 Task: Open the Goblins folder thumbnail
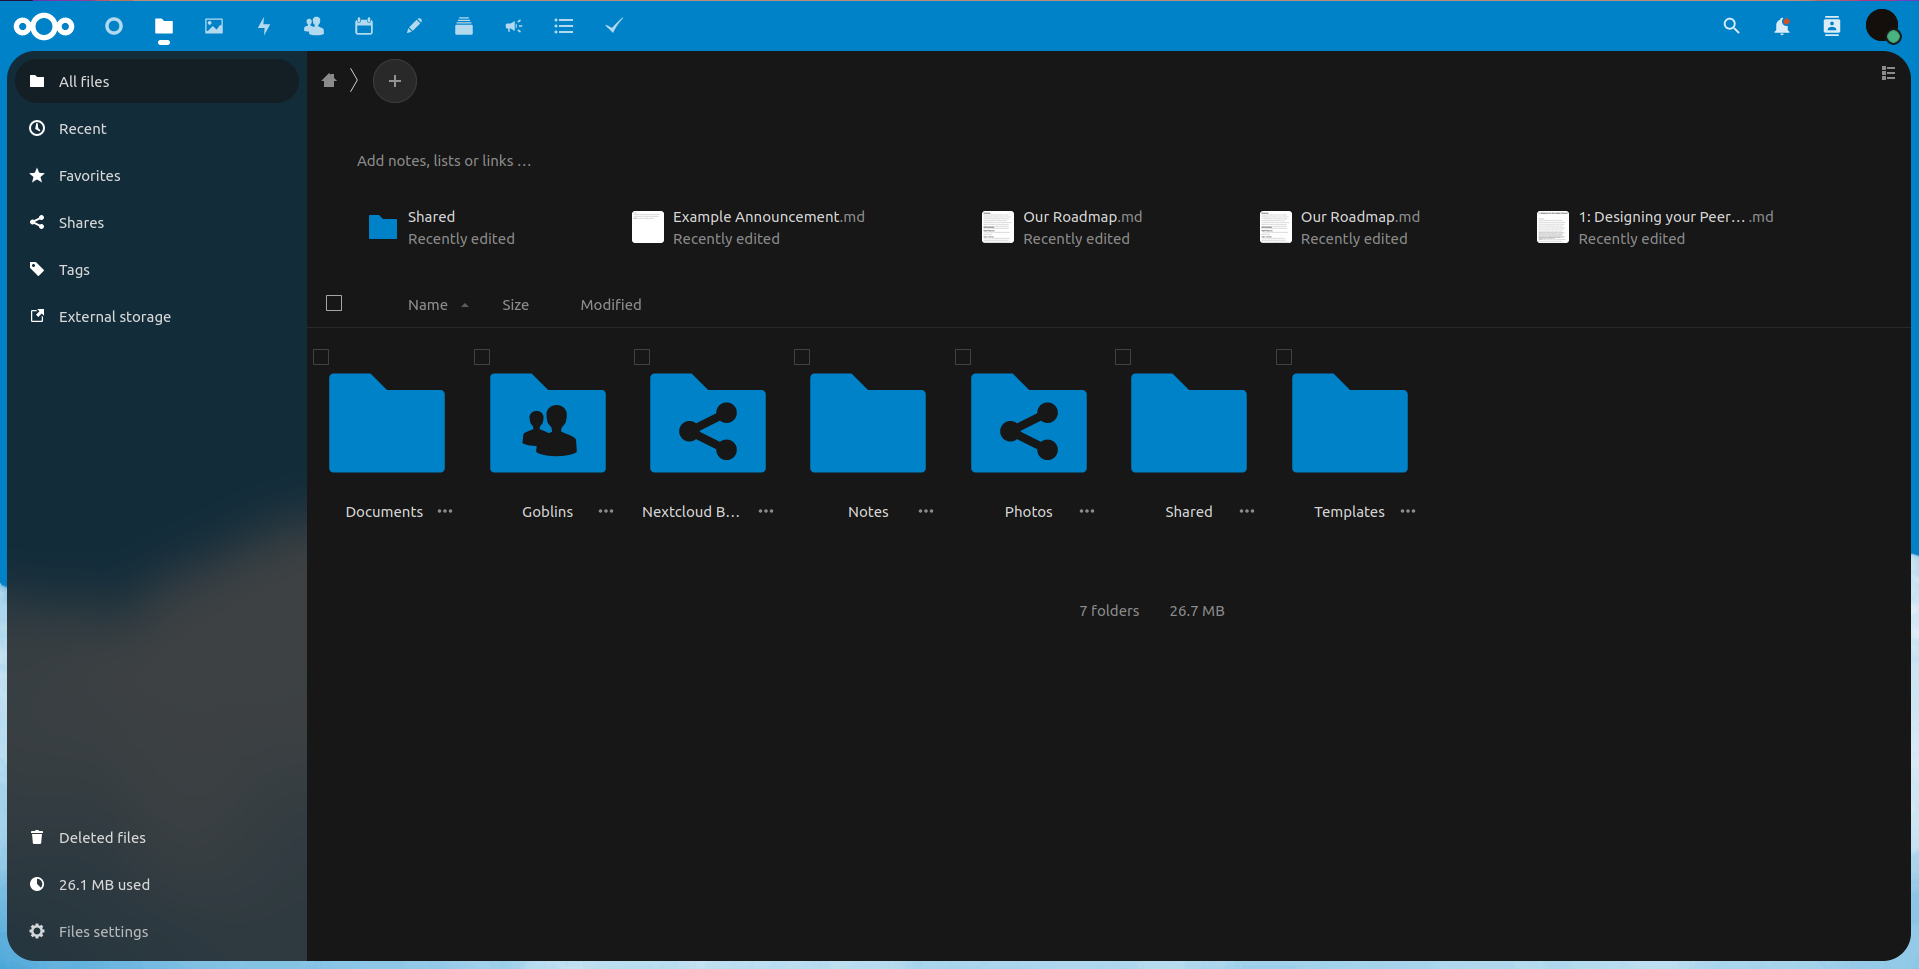(x=547, y=424)
